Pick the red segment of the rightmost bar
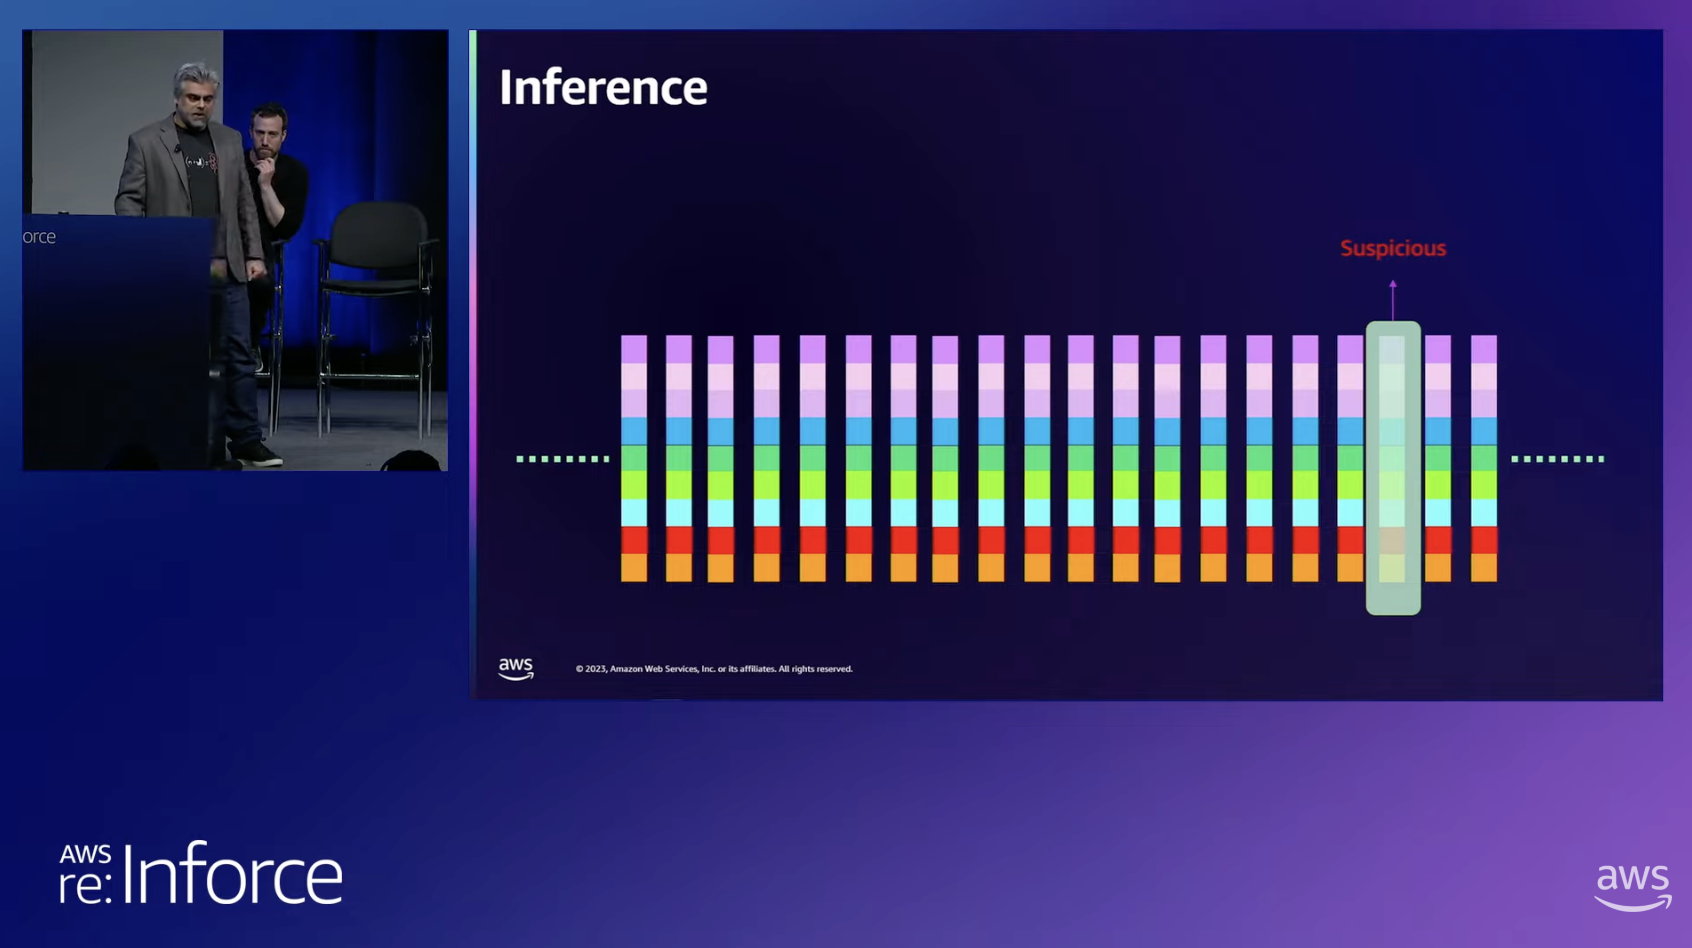 tap(1484, 539)
